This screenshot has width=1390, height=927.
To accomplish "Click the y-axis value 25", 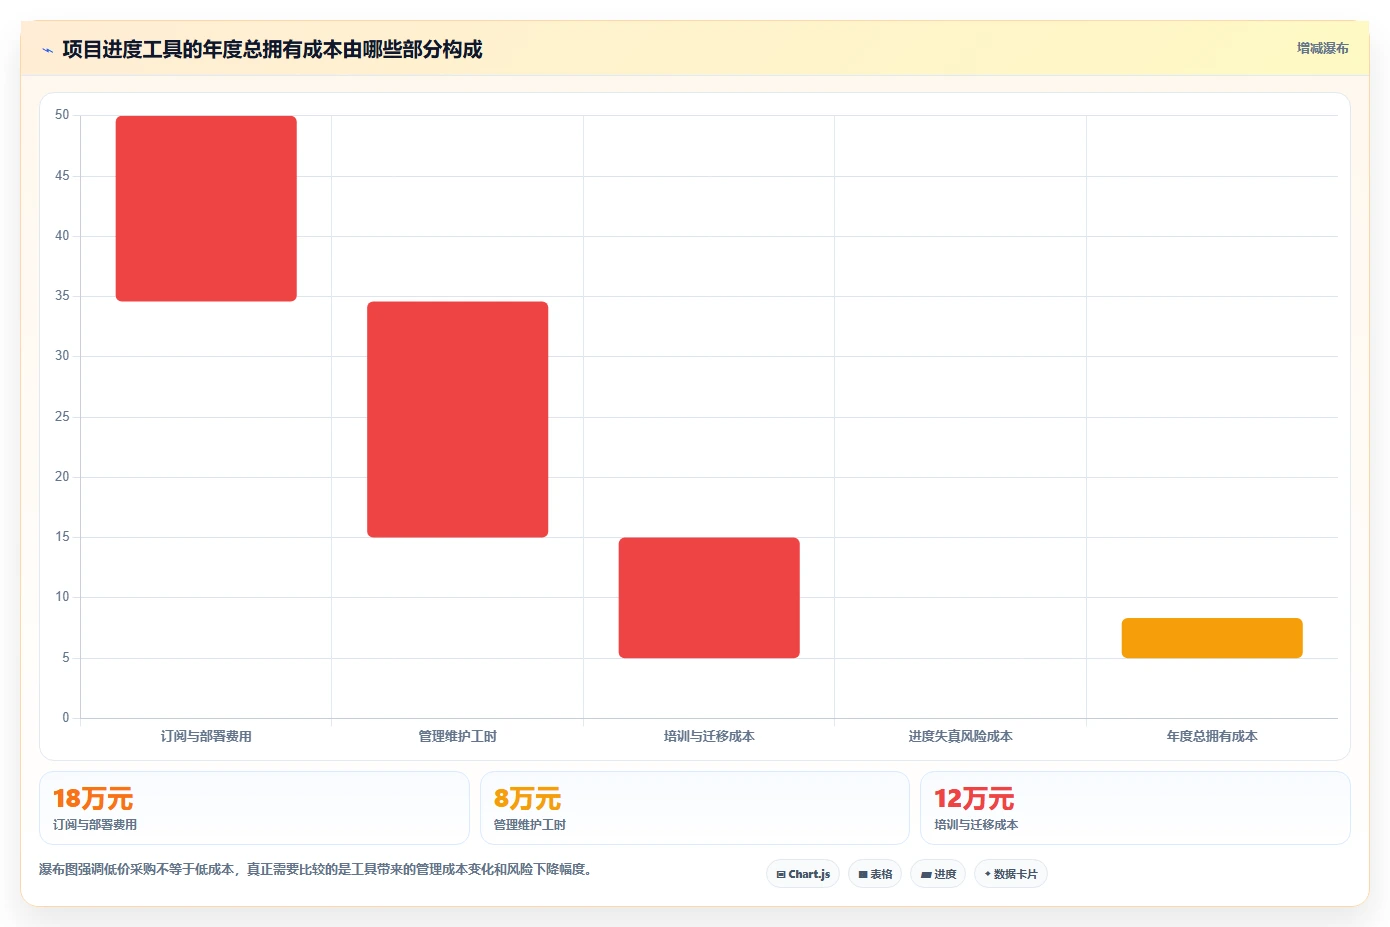I will point(62,416).
